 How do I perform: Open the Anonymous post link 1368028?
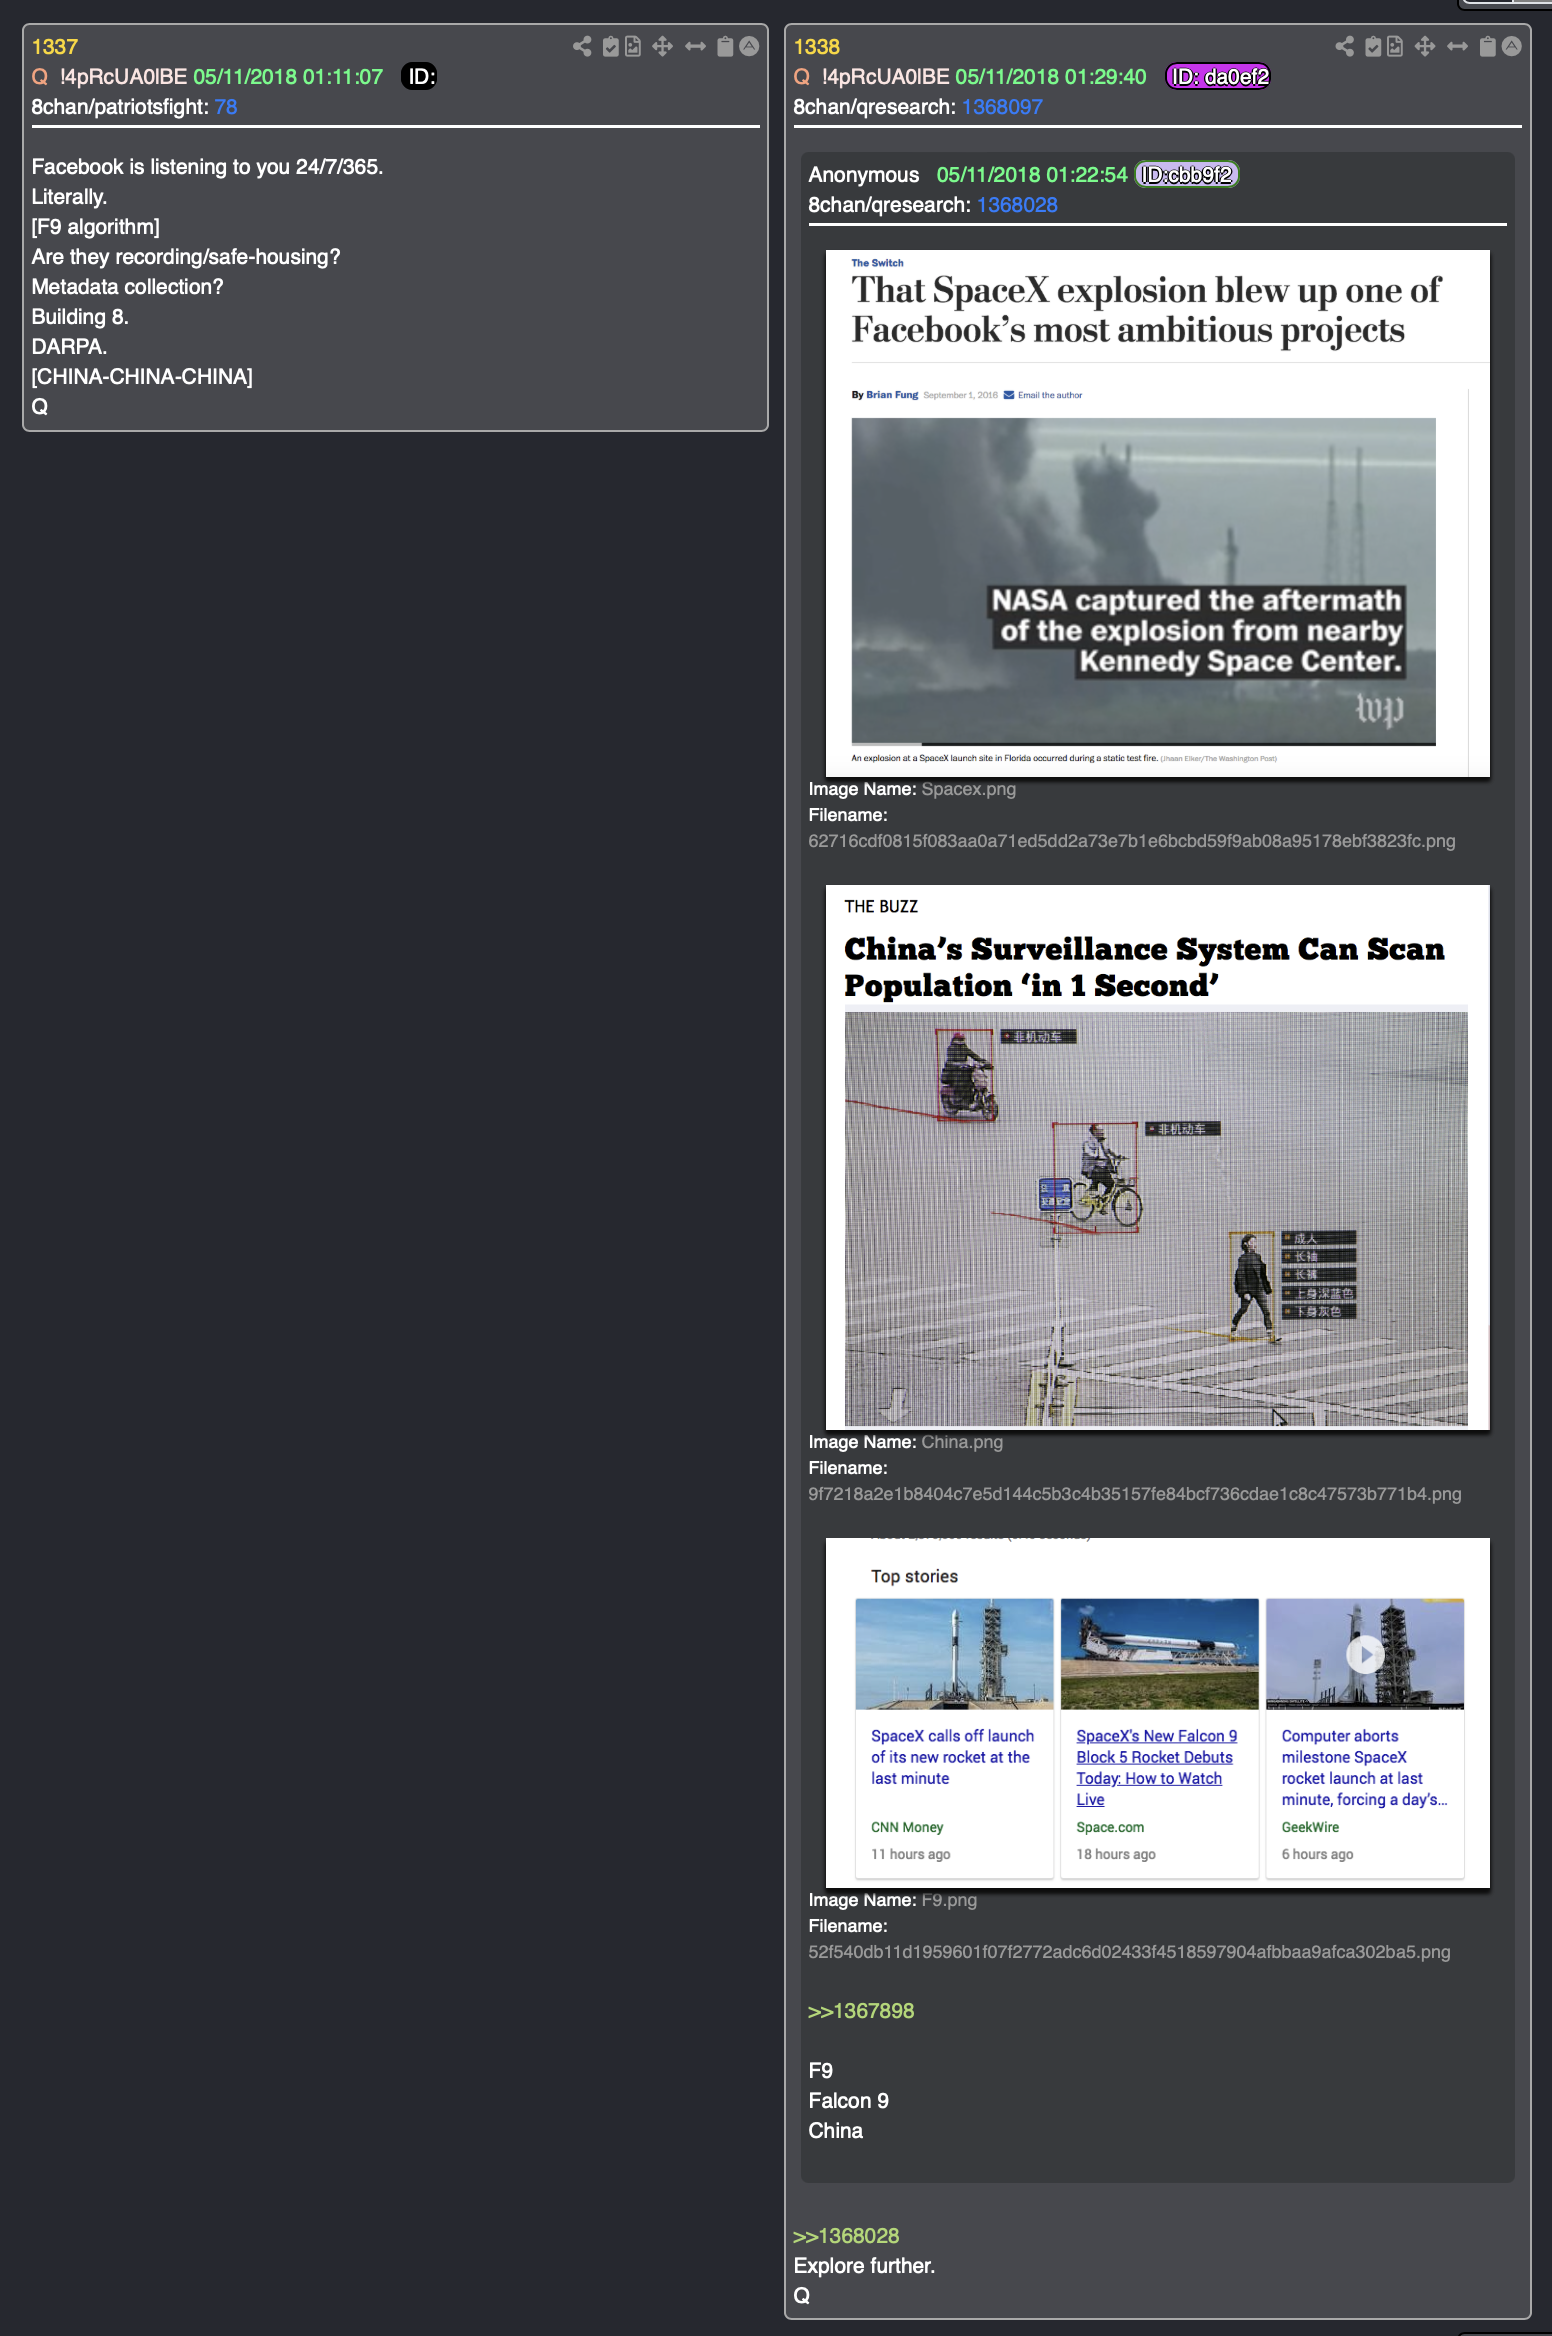[1017, 205]
